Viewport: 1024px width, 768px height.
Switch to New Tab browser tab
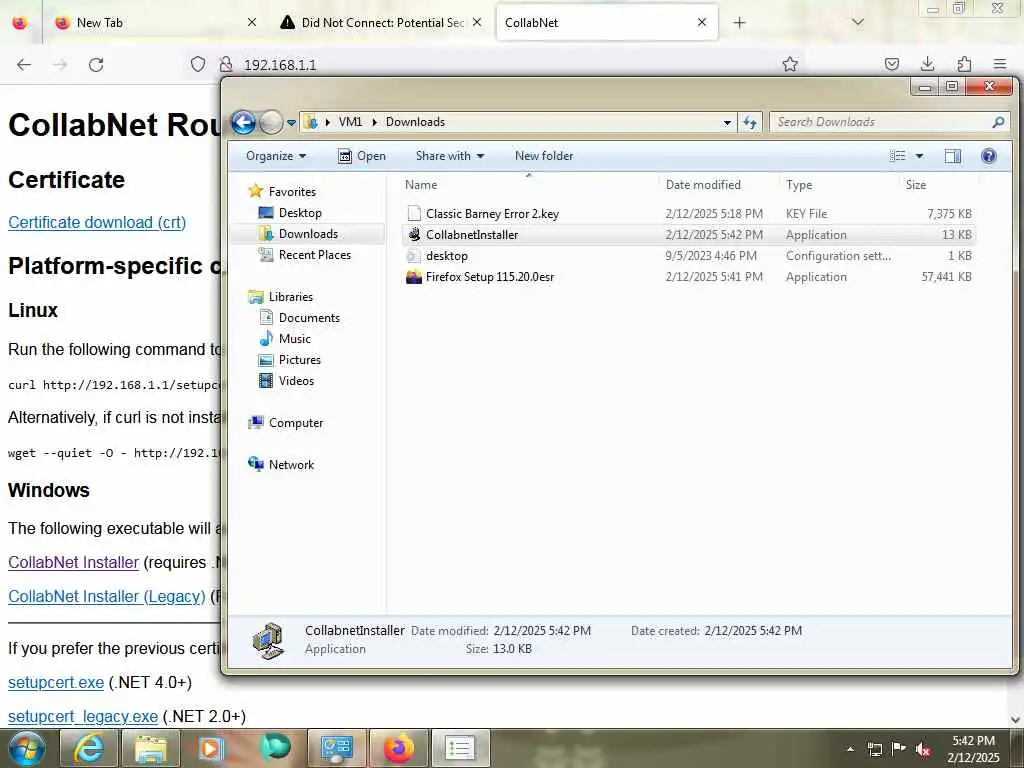click(x=153, y=23)
